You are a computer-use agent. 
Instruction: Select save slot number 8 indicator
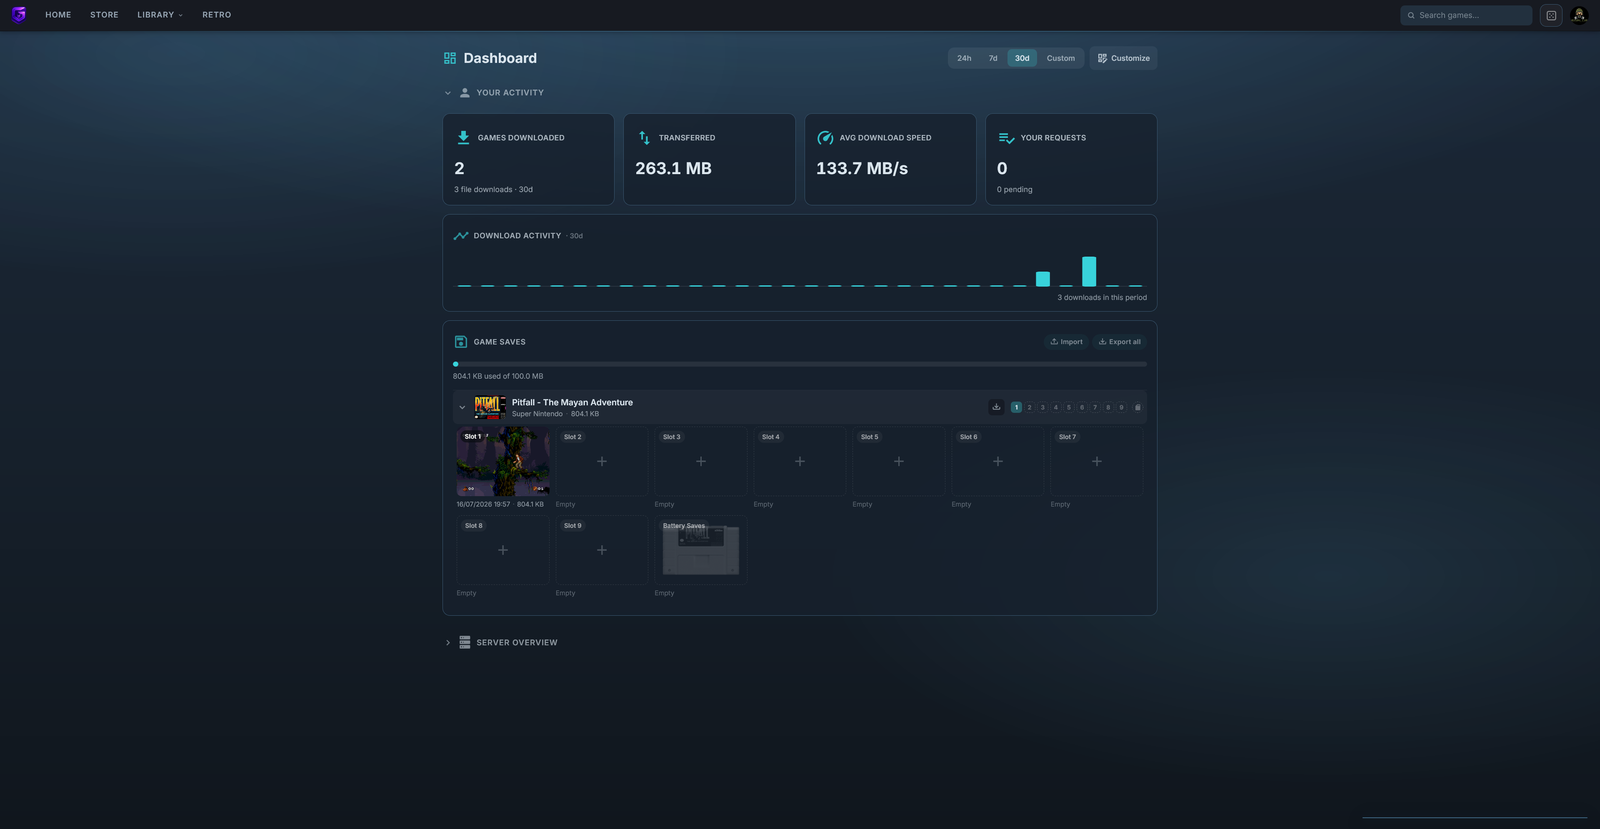point(1108,407)
